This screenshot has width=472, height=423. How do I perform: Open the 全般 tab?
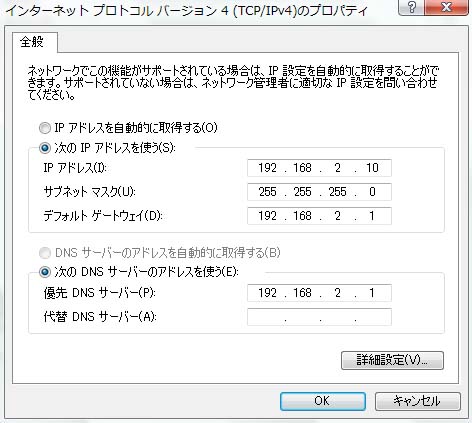point(32,42)
